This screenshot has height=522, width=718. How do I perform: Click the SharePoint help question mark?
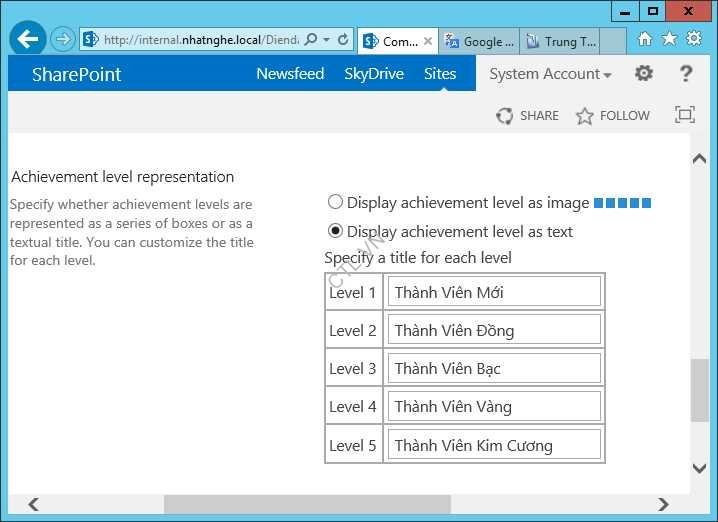click(x=686, y=73)
